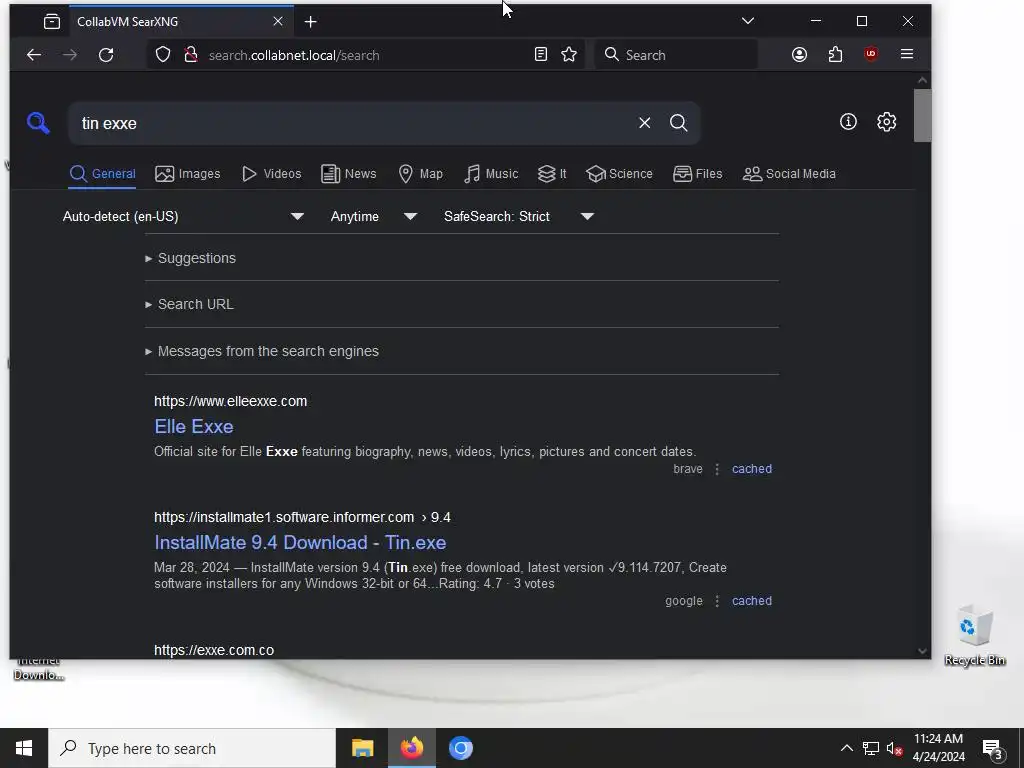Open the list all tabs chevron
Image resolution: width=1024 pixels, height=768 pixels.
pos(748,21)
